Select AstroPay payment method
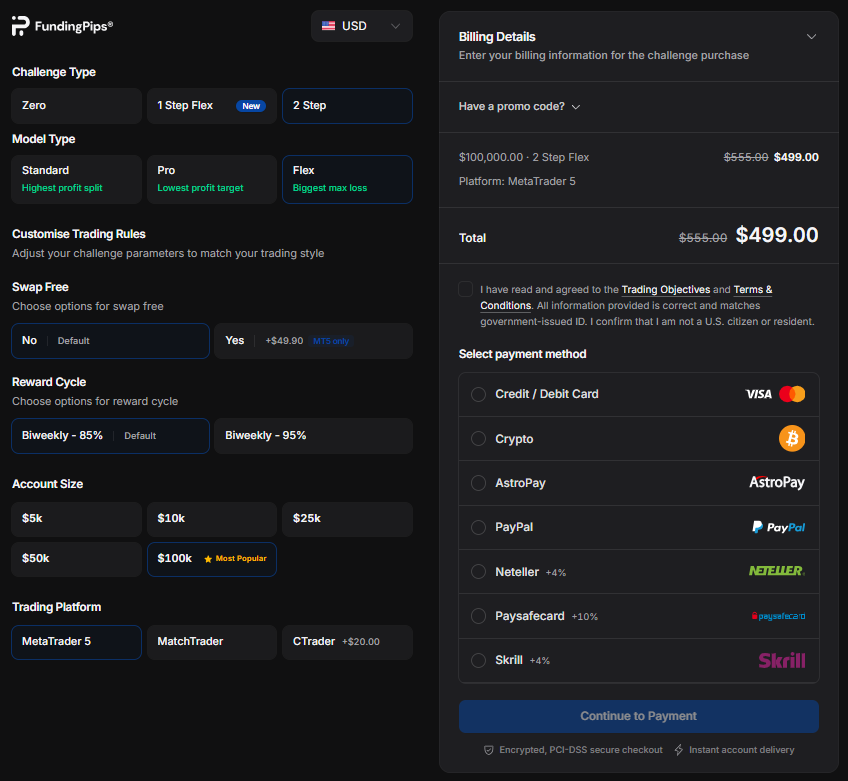This screenshot has height=781, width=848. (639, 483)
